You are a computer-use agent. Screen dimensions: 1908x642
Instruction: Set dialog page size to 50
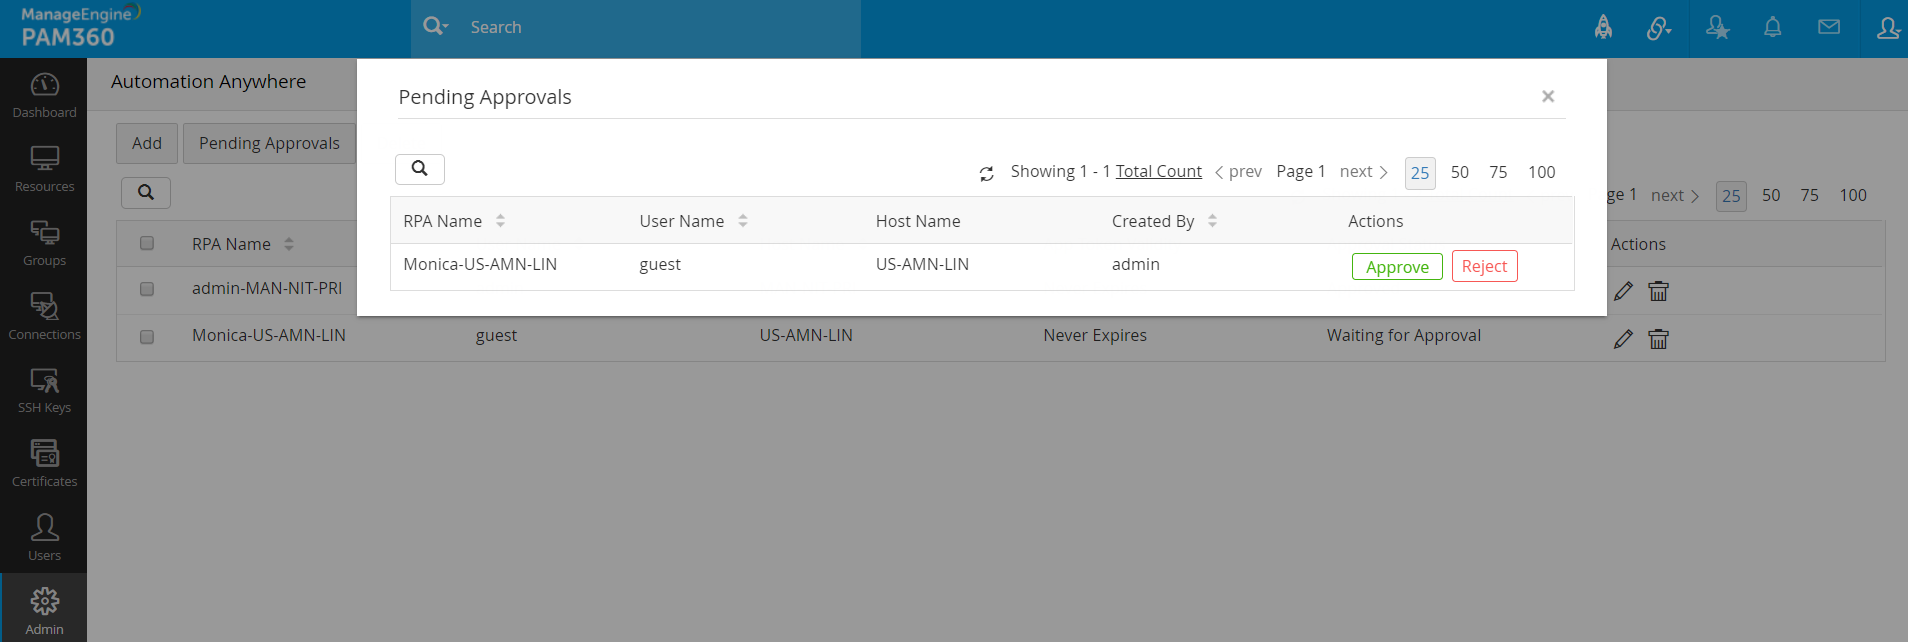click(x=1460, y=172)
